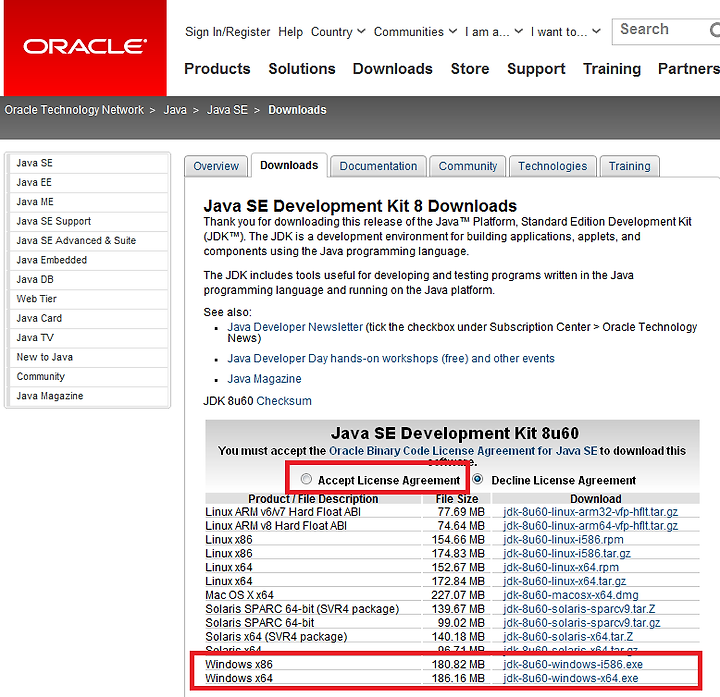Switch to the Overview tab
Image resolution: width=720 pixels, height=697 pixels.
pyautogui.click(x=216, y=166)
